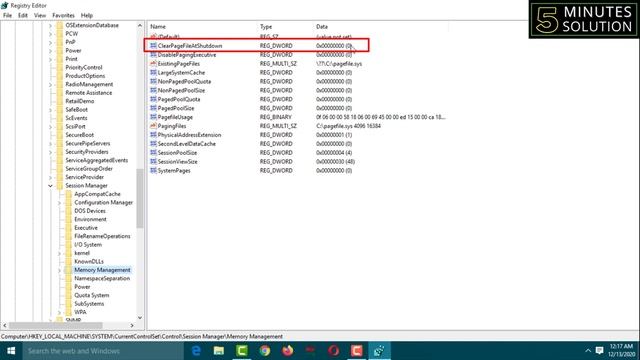Expand the Configuration Manager node
This screenshot has width=640, height=360.
pyautogui.click(x=60, y=203)
